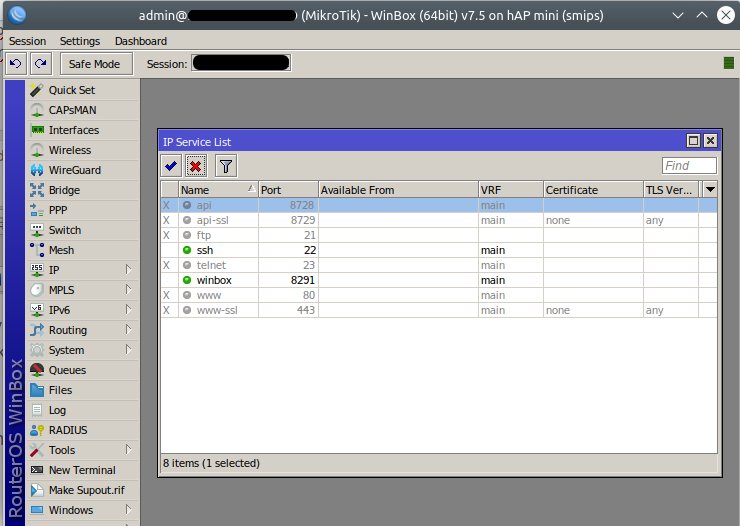Click the telnet row's X disabled flag
740x526 pixels.
click(166, 265)
